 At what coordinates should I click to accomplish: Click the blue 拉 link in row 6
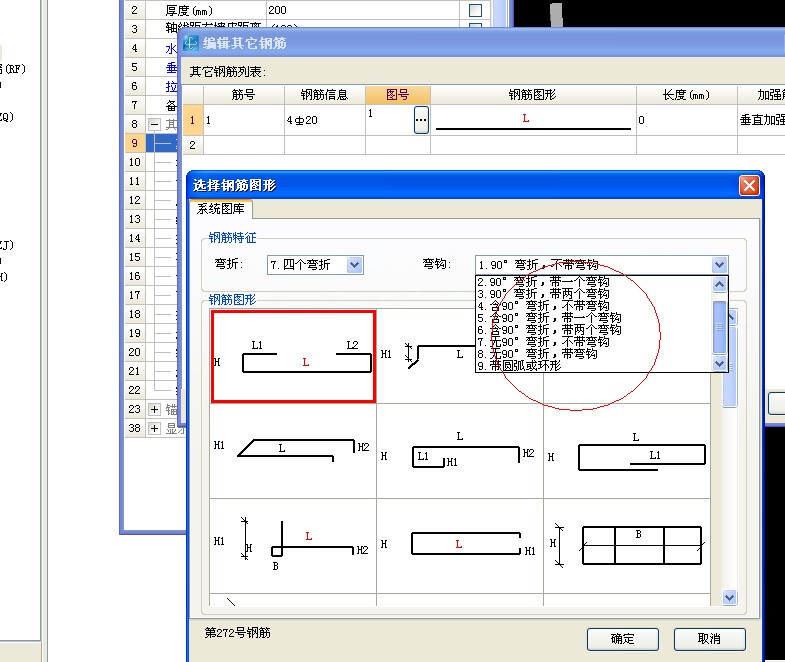pos(171,87)
